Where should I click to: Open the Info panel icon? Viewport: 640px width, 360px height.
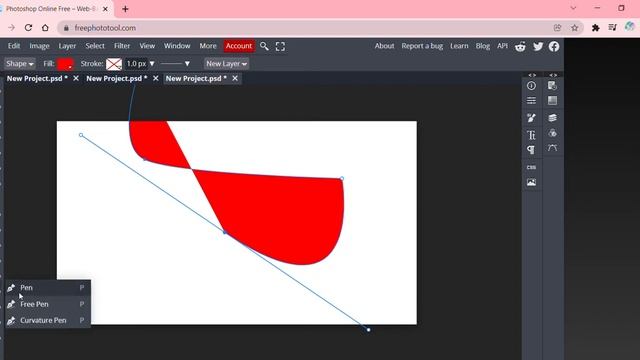tap(531, 86)
